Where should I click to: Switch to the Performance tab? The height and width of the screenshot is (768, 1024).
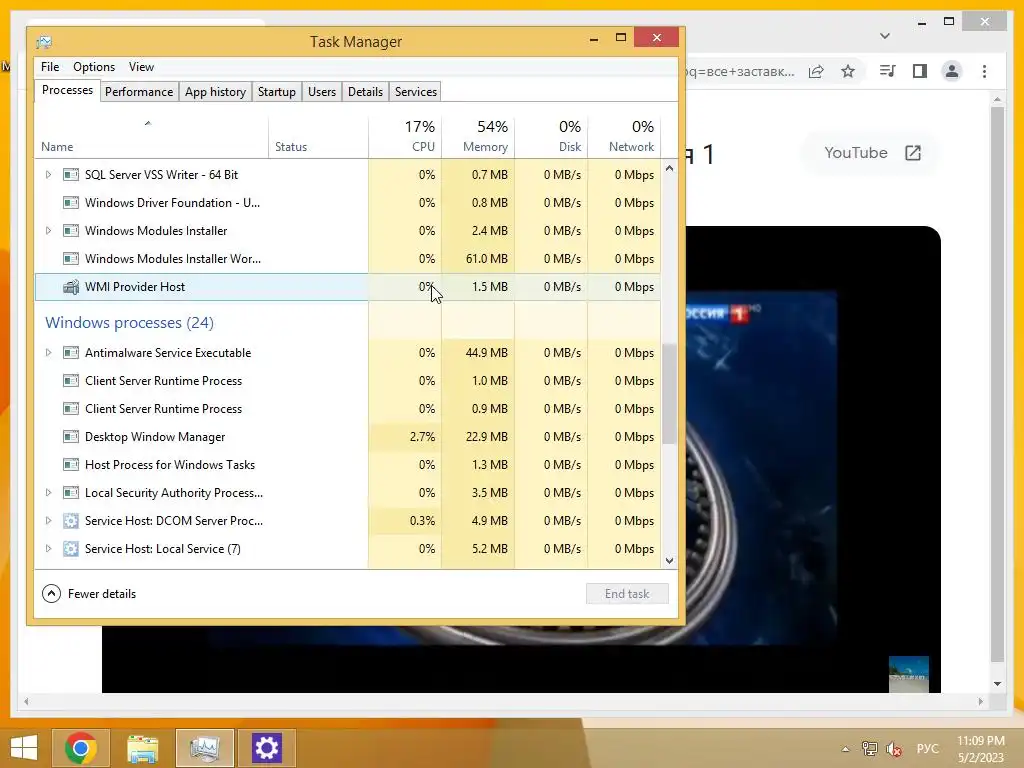click(139, 92)
